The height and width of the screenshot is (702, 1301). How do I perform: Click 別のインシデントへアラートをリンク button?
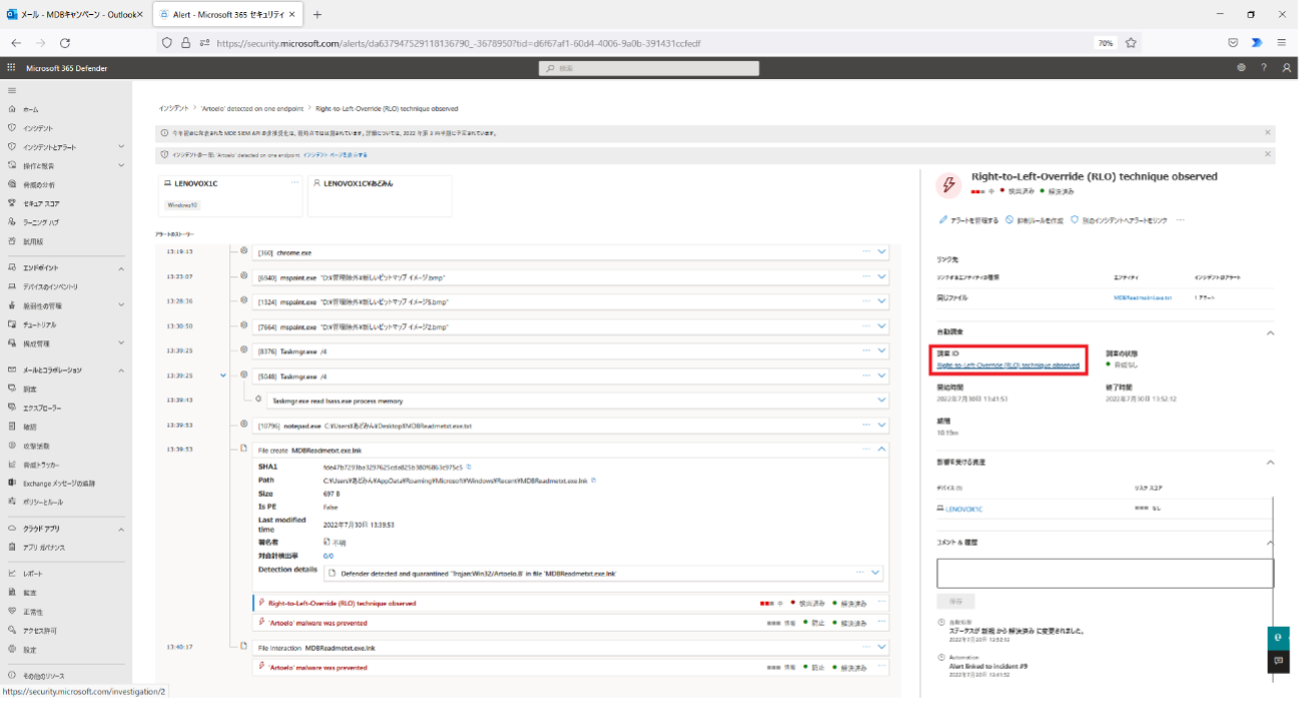point(1119,220)
